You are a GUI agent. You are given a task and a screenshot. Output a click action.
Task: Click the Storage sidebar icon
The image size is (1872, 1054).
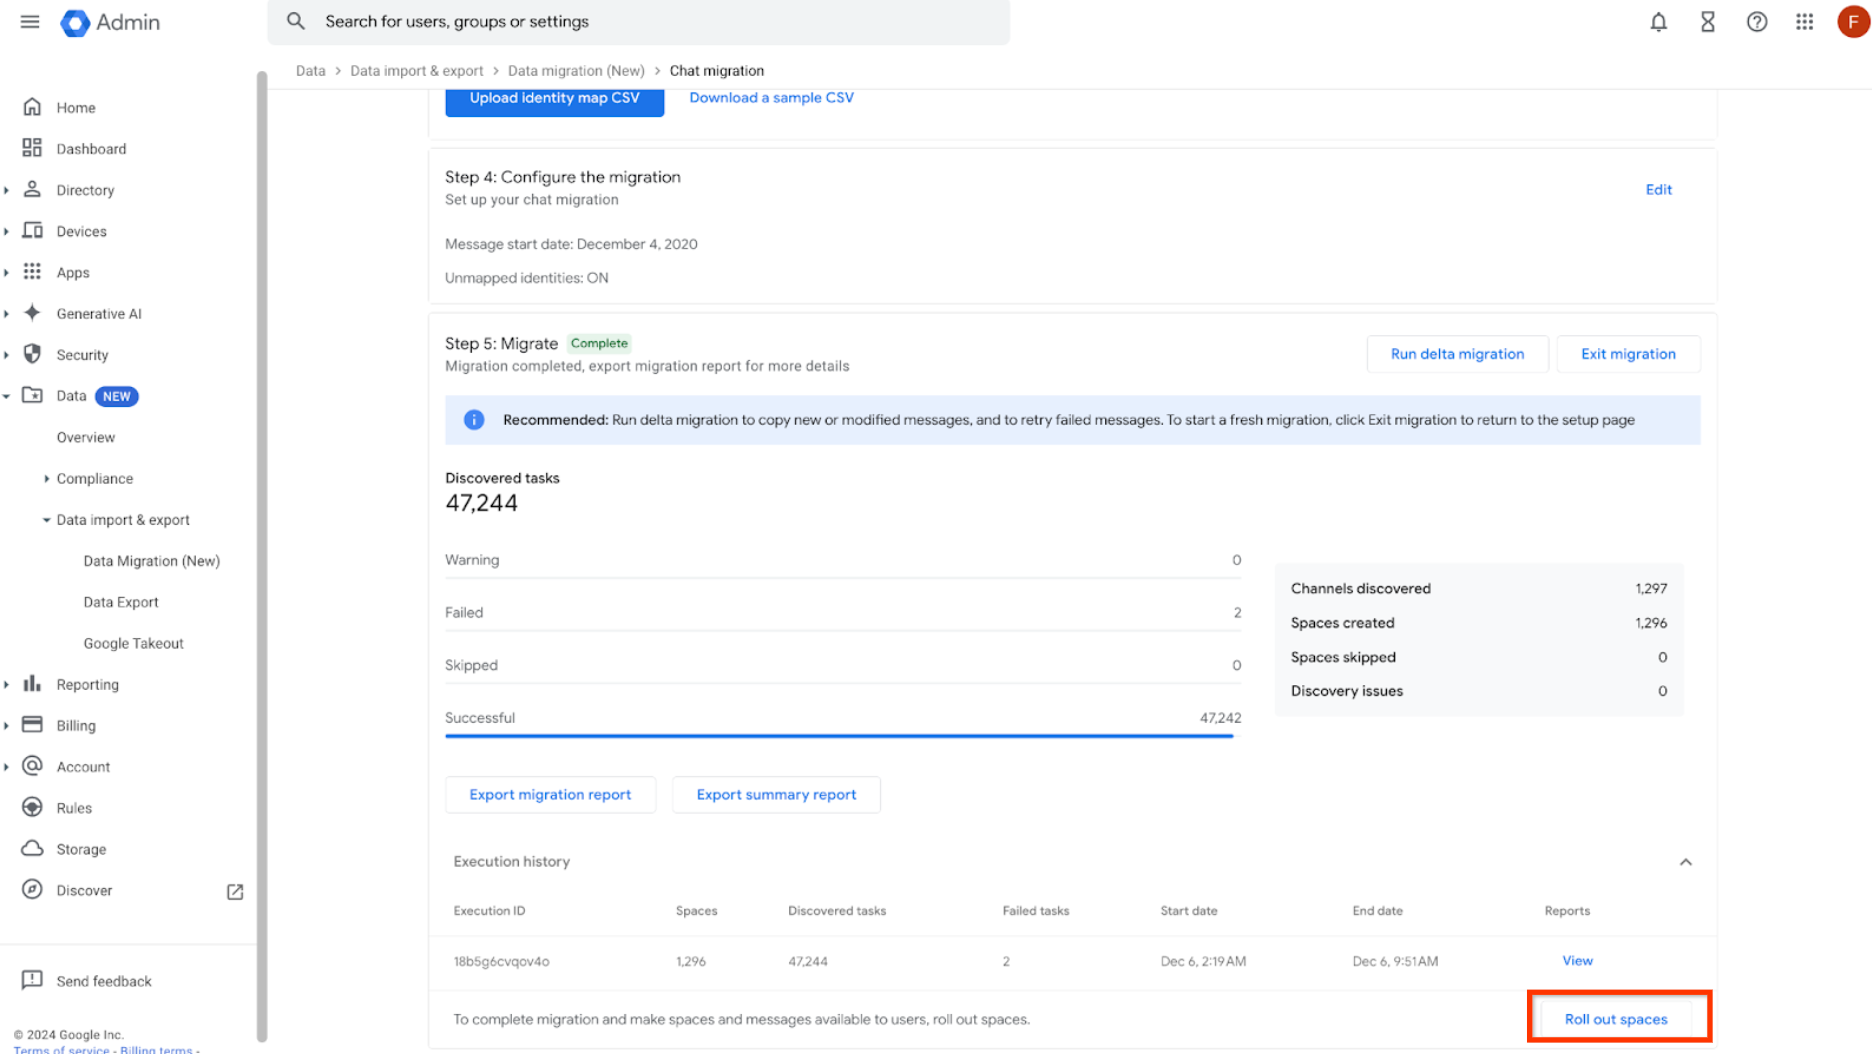coord(33,848)
